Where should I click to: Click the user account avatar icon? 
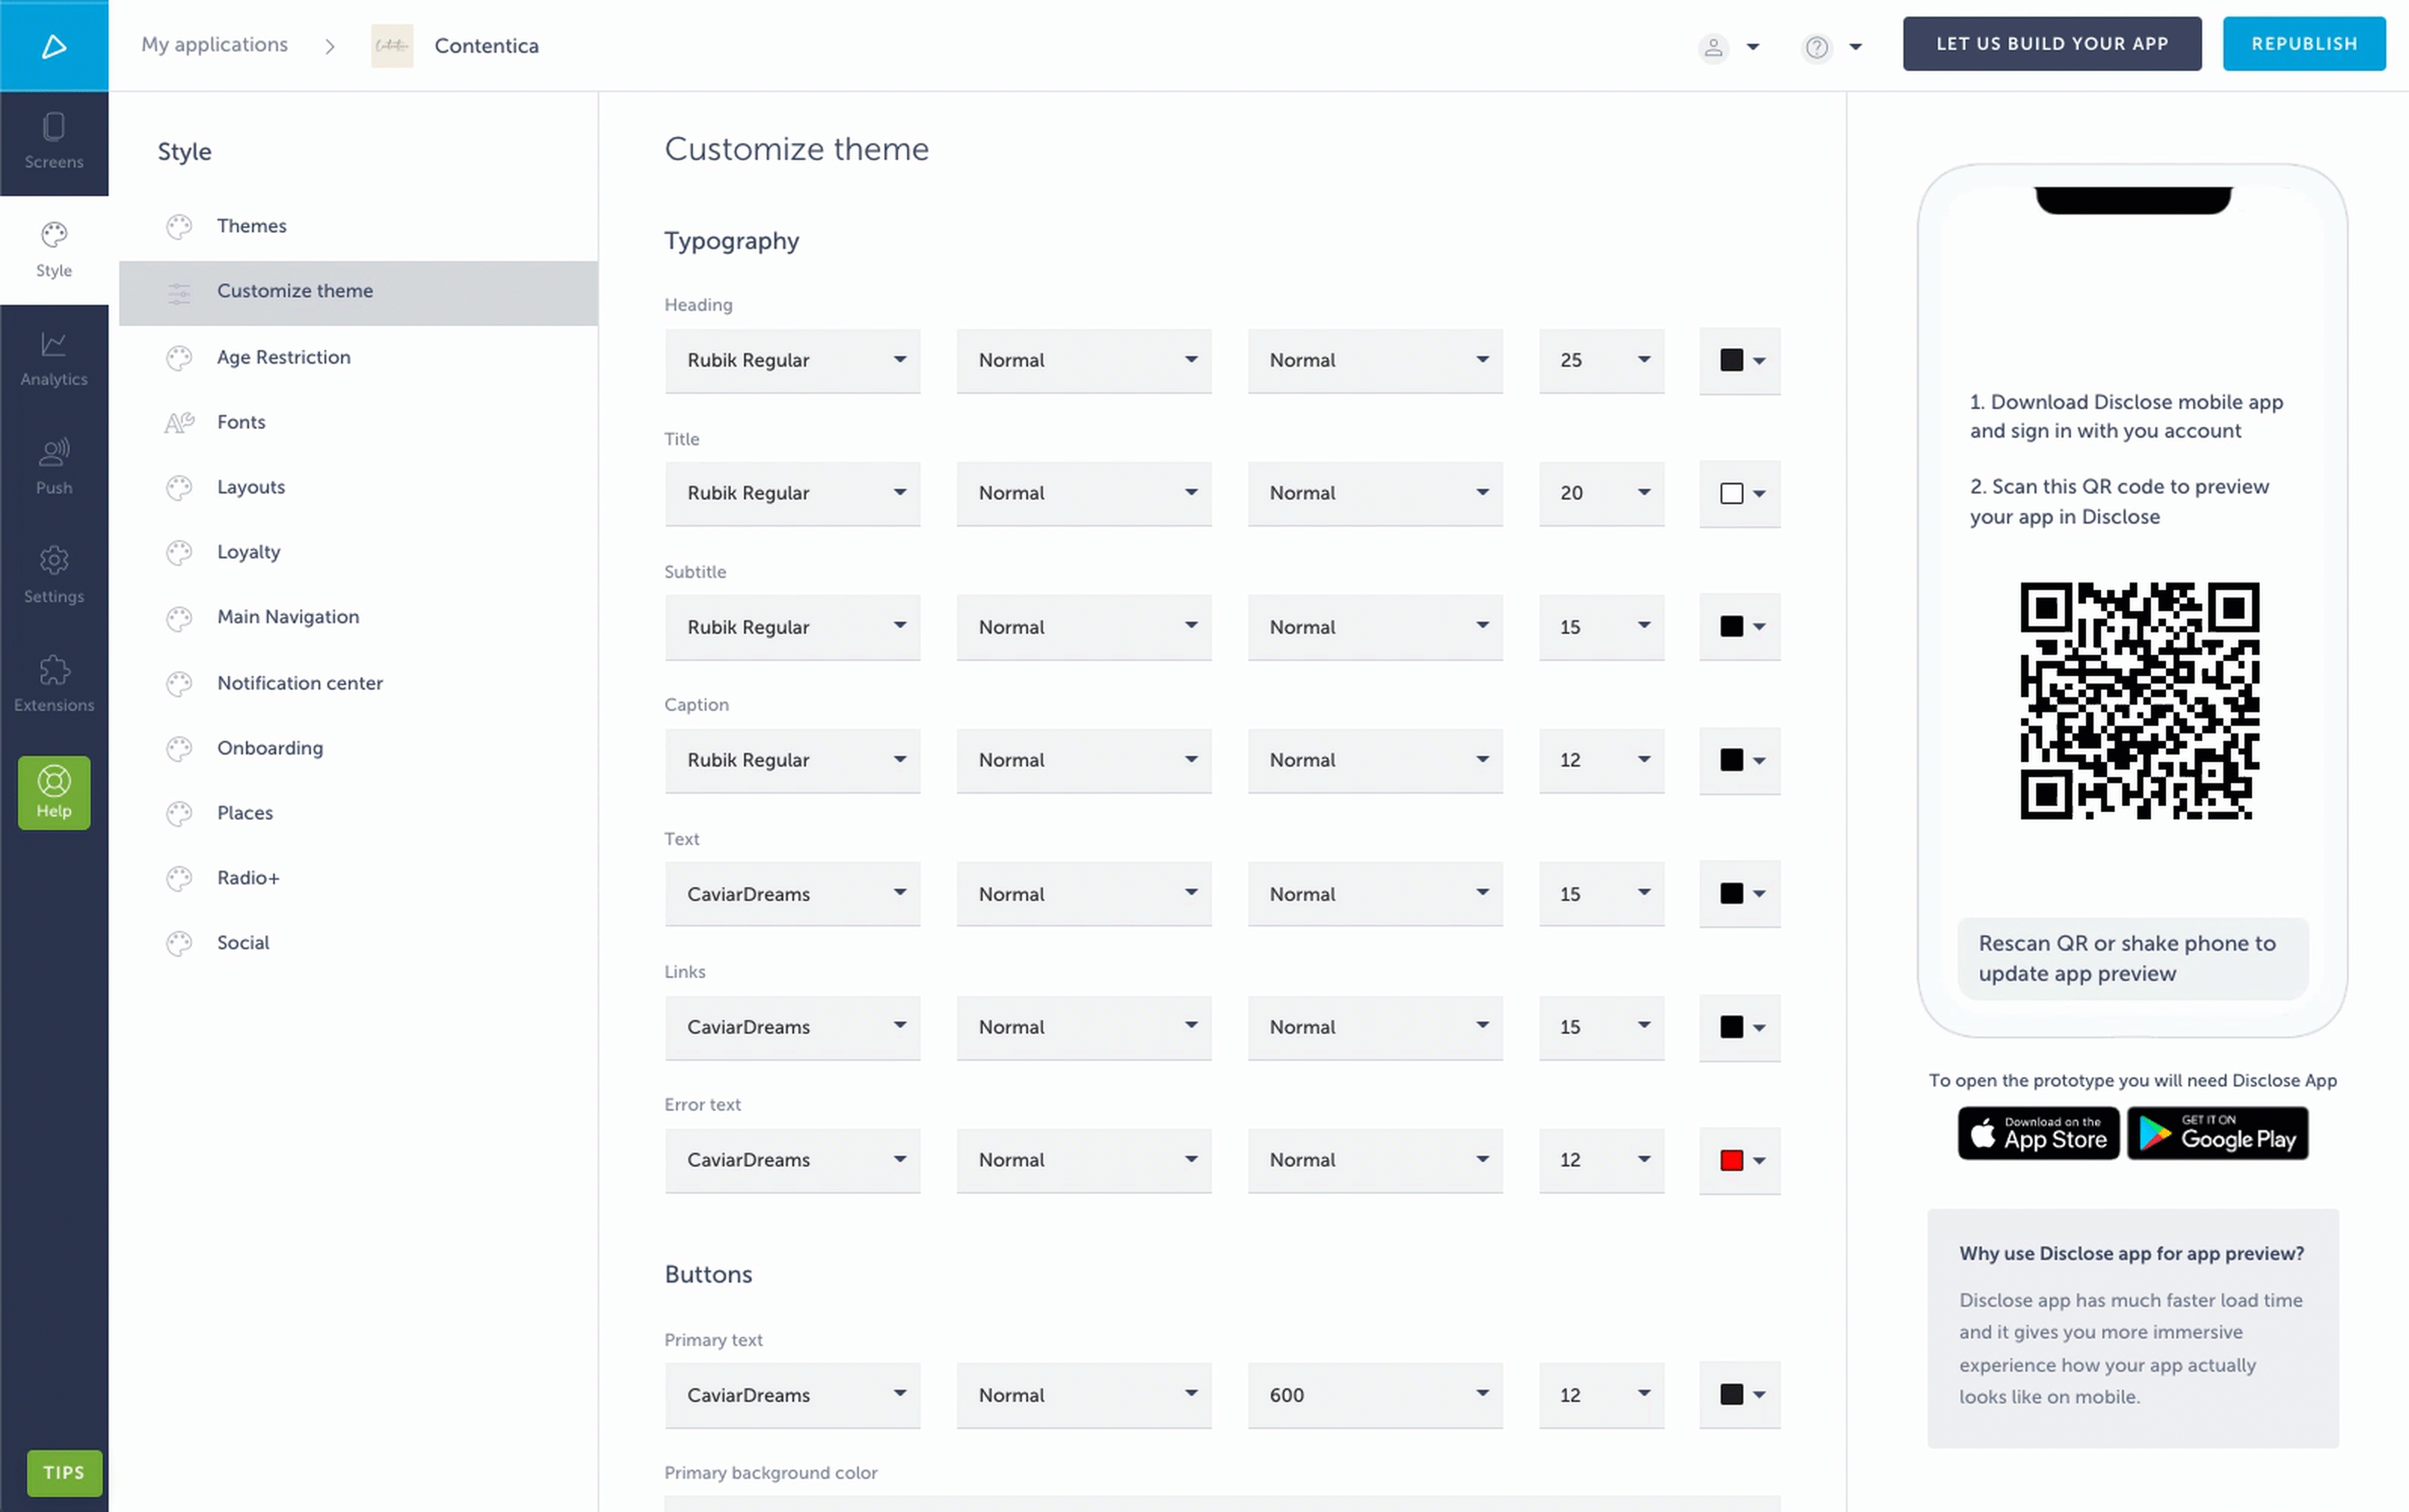pos(1713,47)
